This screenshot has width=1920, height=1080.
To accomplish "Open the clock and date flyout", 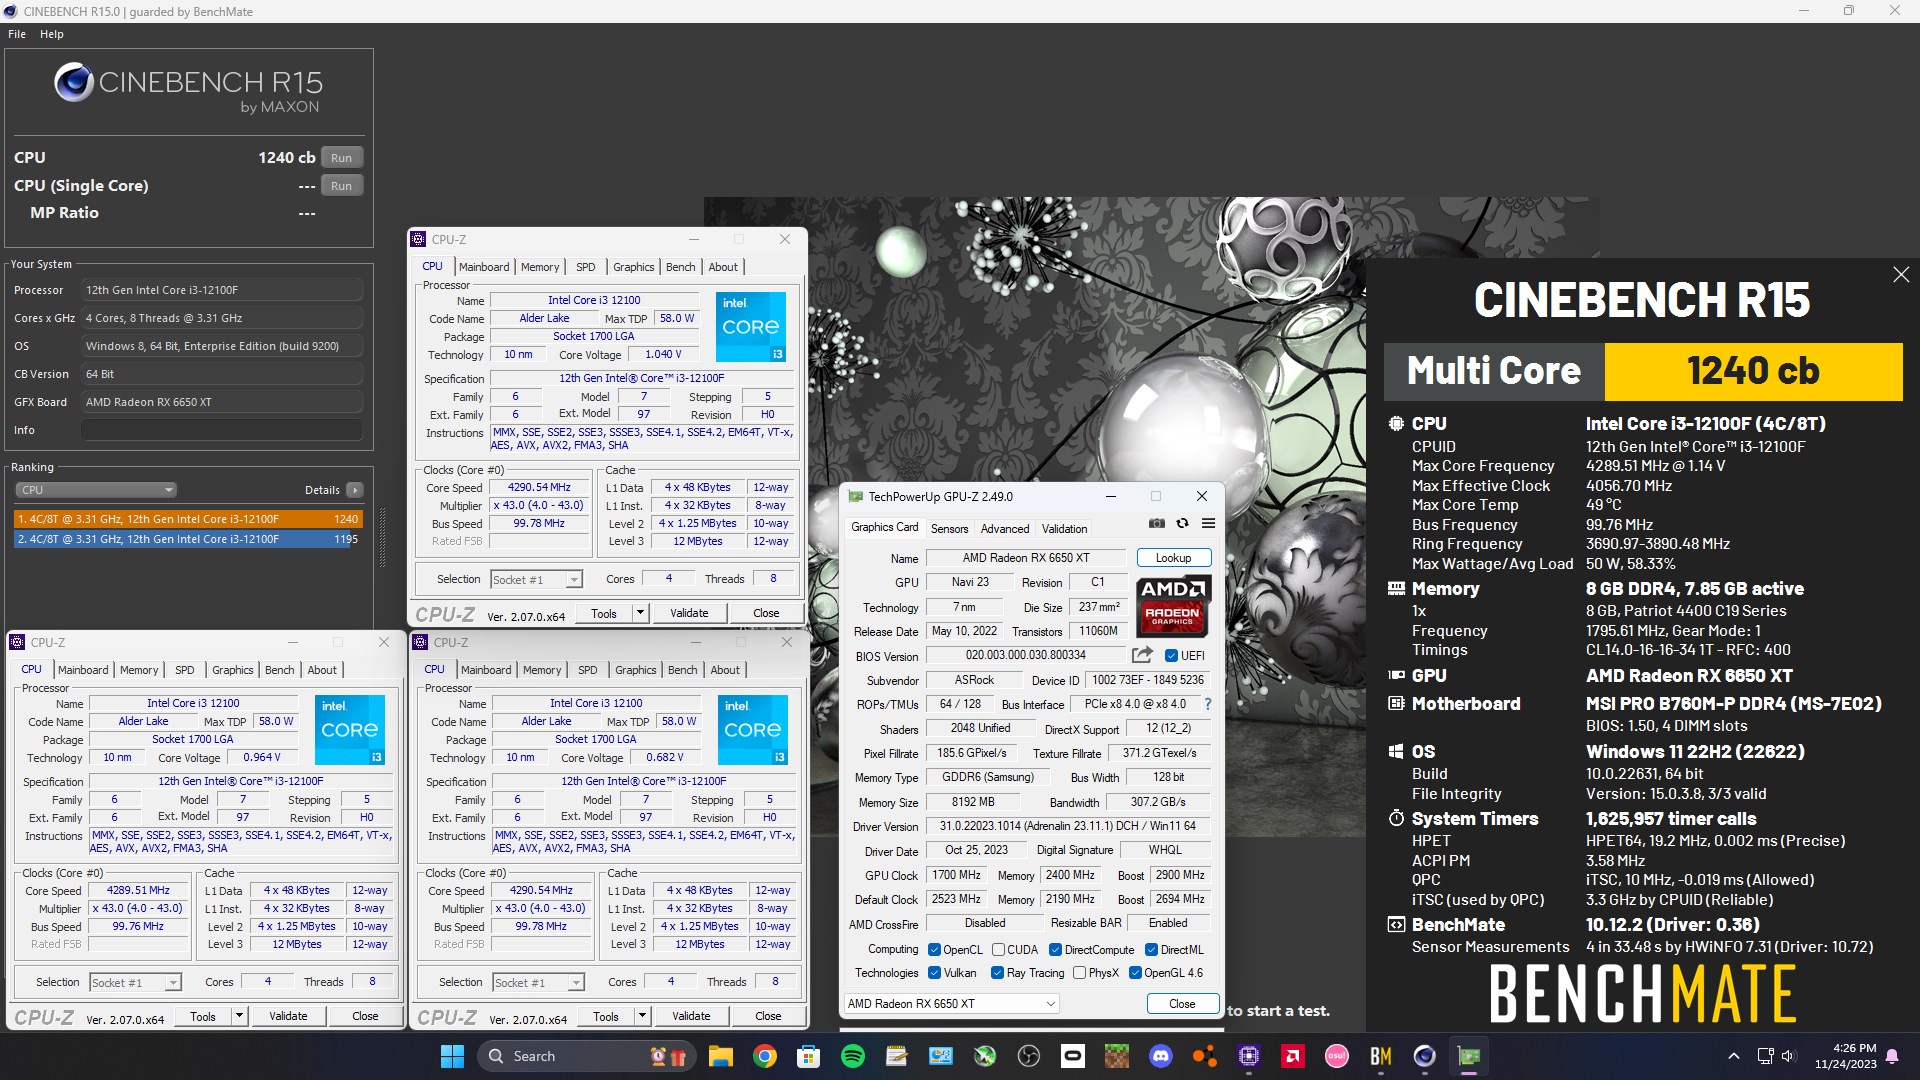I will (x=1846, y=1056).
